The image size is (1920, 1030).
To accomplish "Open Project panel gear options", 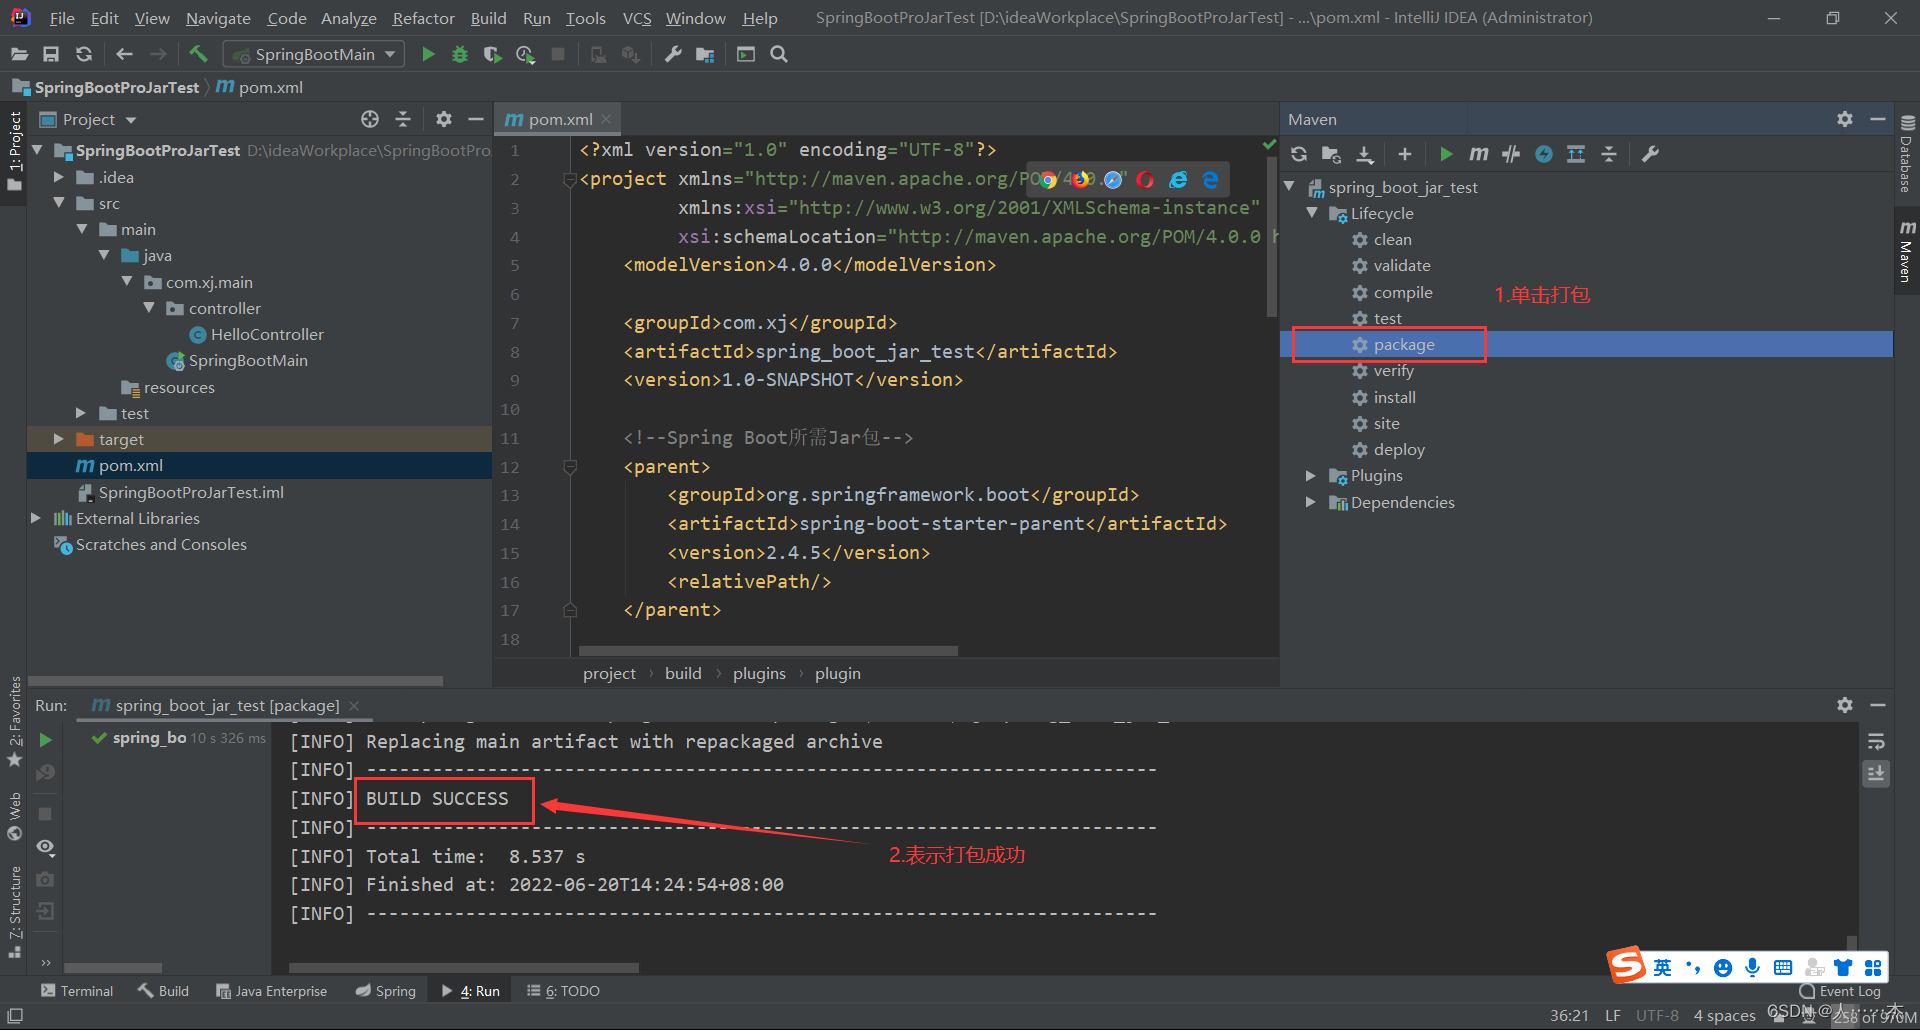I will point(444,119).
